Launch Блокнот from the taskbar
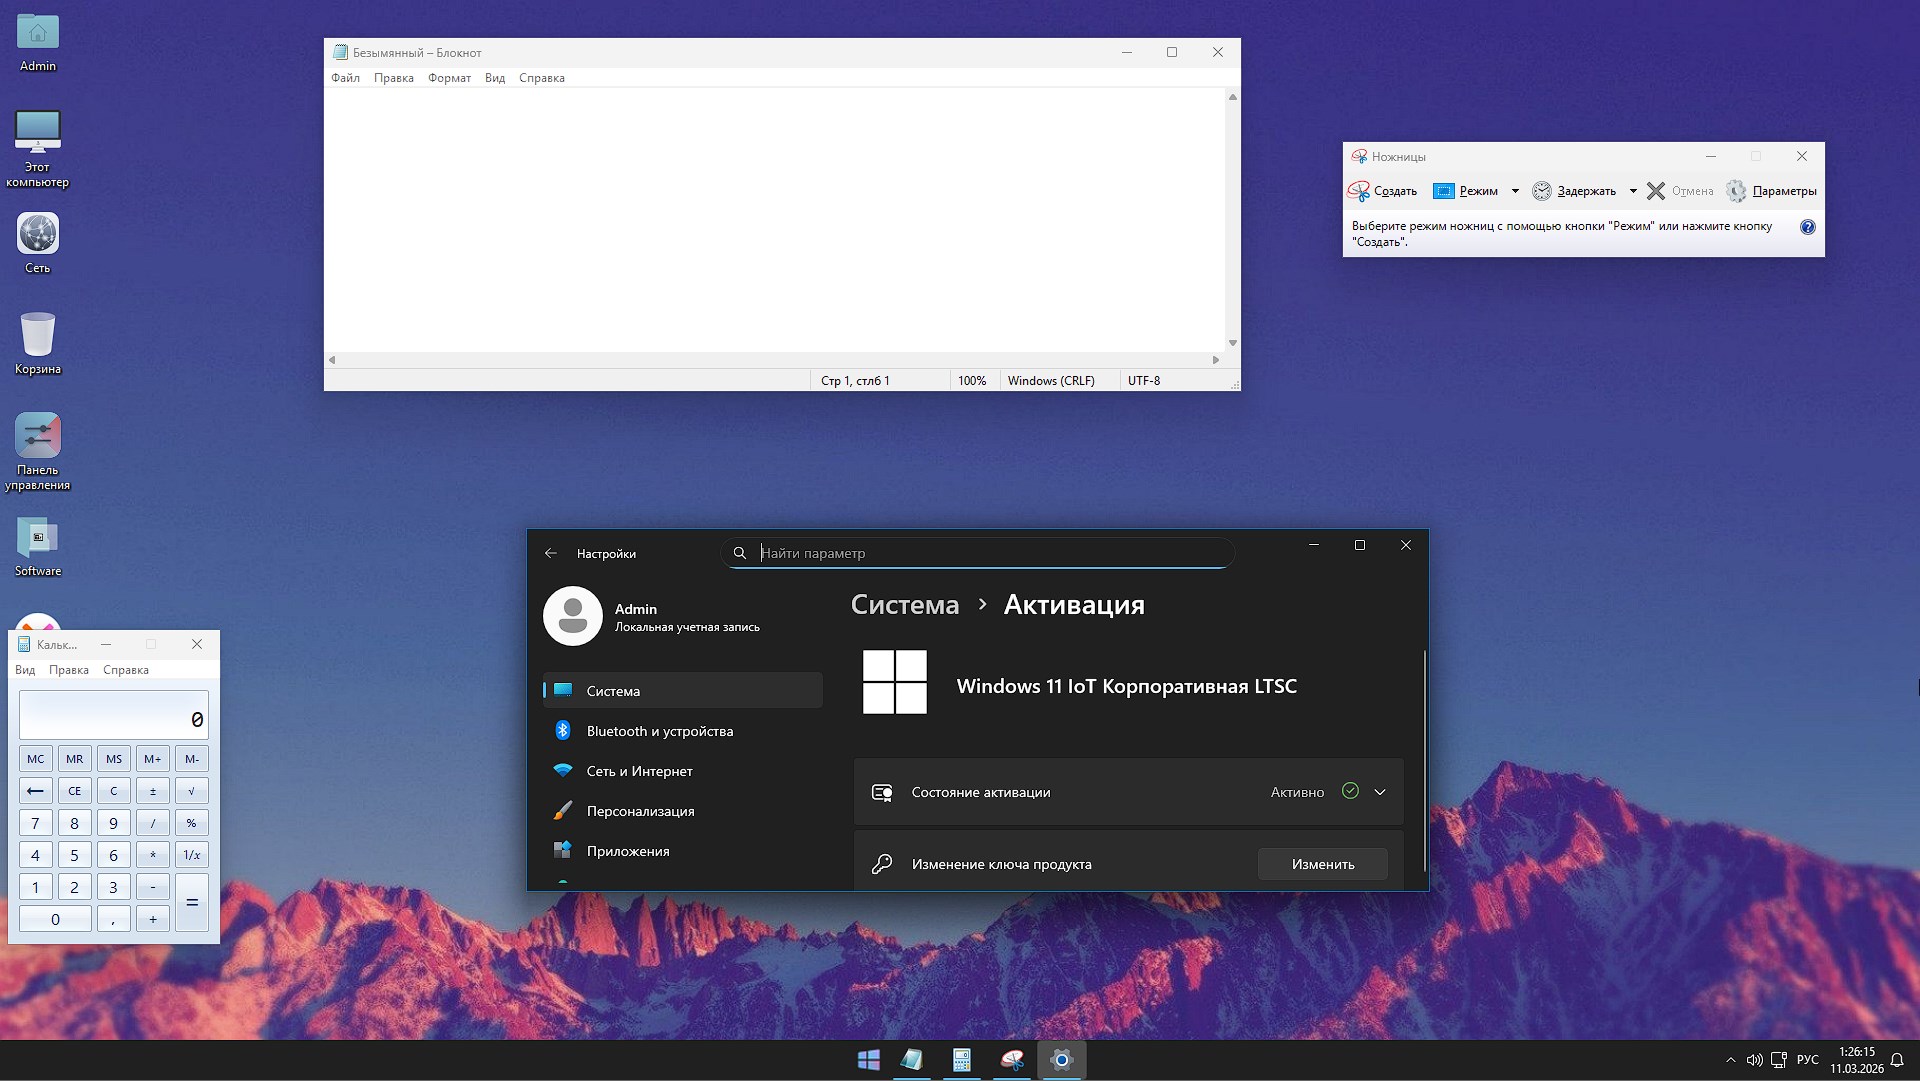The image size is (1920, 1081). [x=911, y=1060]
